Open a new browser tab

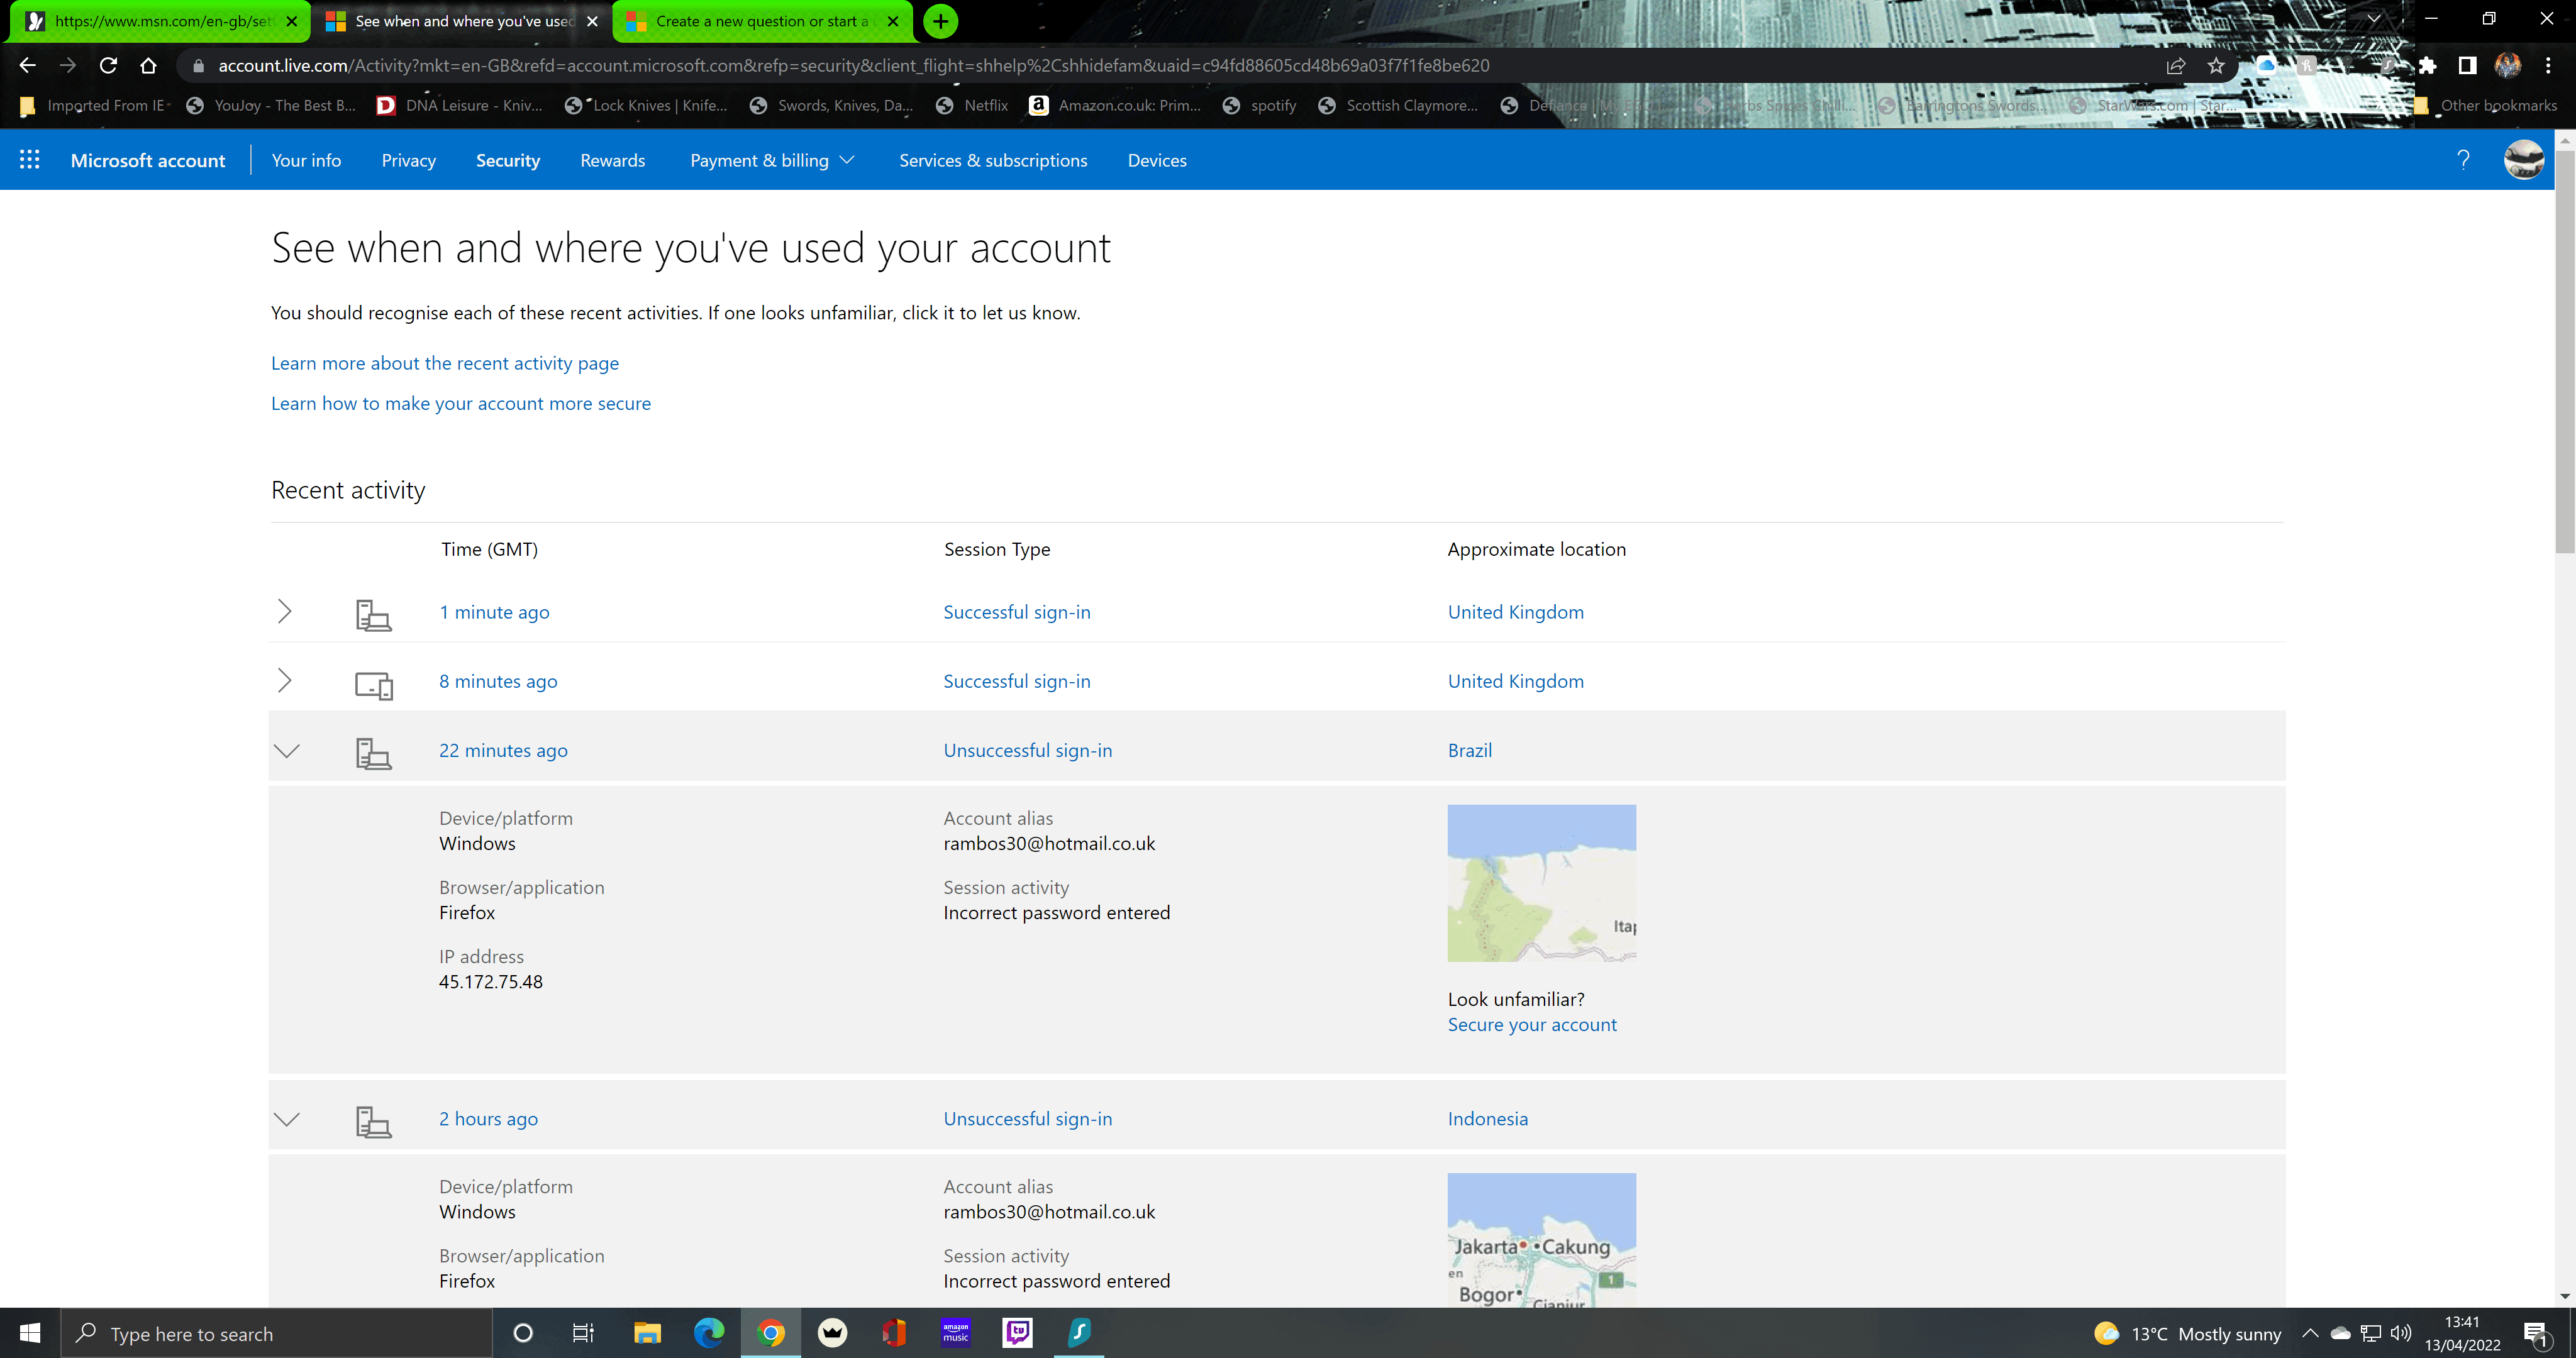940,21
